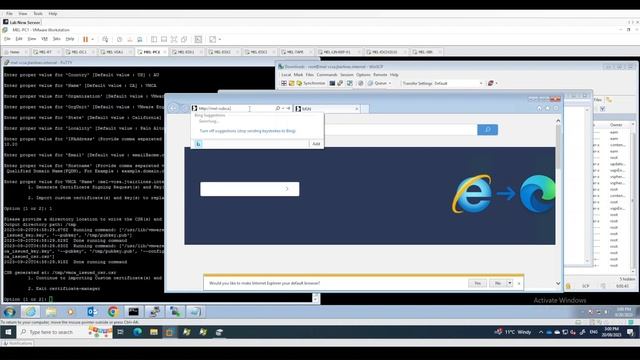The height and width of the screenshot is (360, 640).
Task: Click VMware console view icon
Action: 198,39
